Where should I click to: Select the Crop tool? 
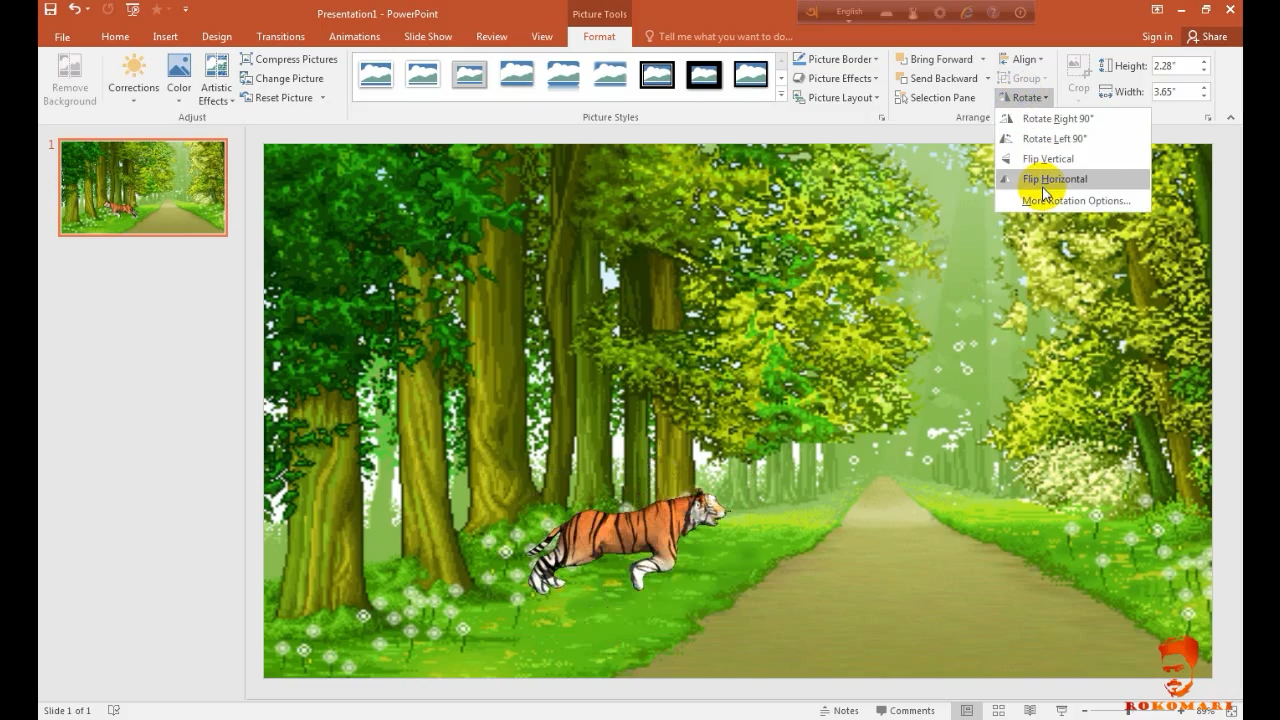1078,76
